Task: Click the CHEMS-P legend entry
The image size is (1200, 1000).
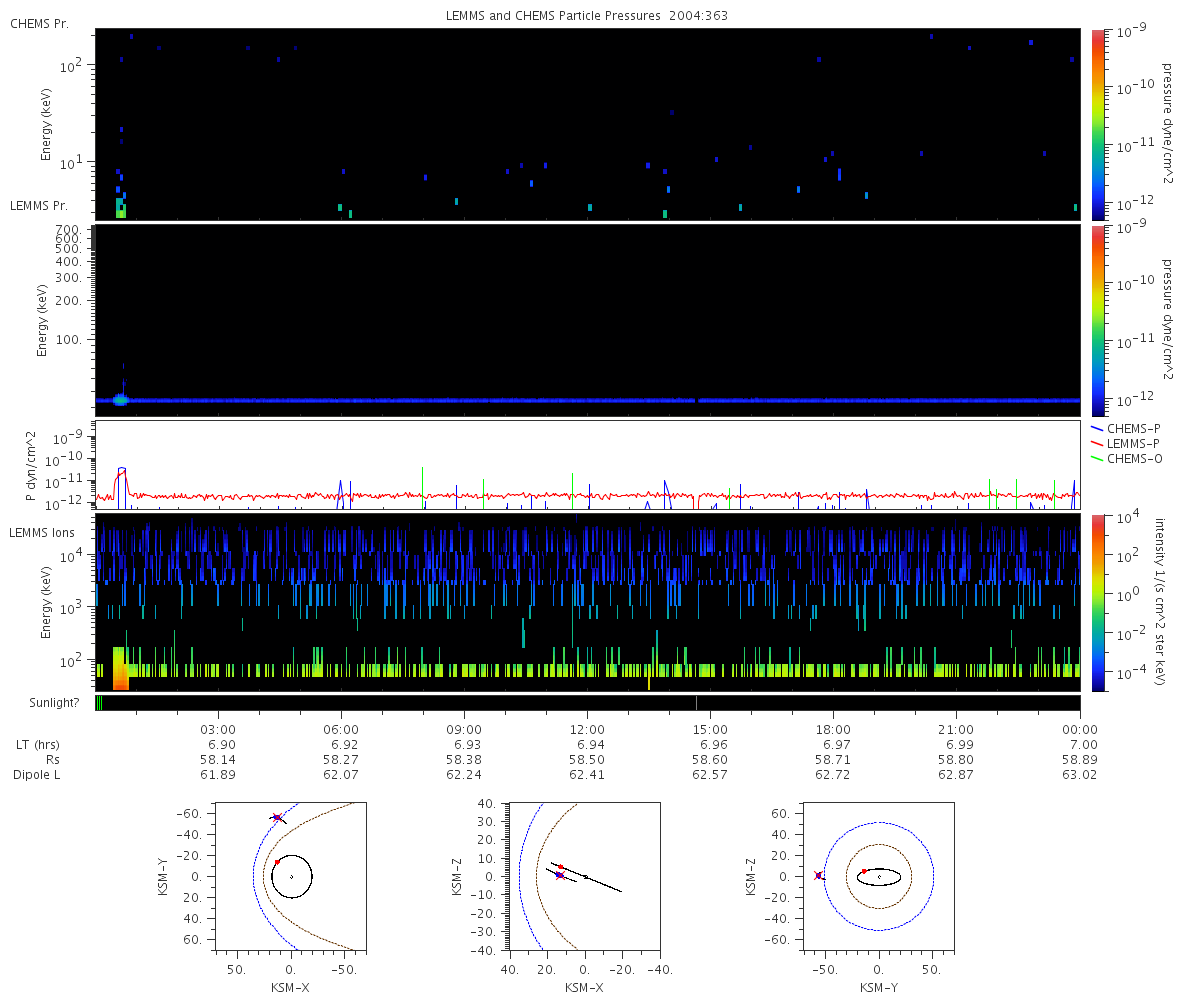Action: [1133, 428]
